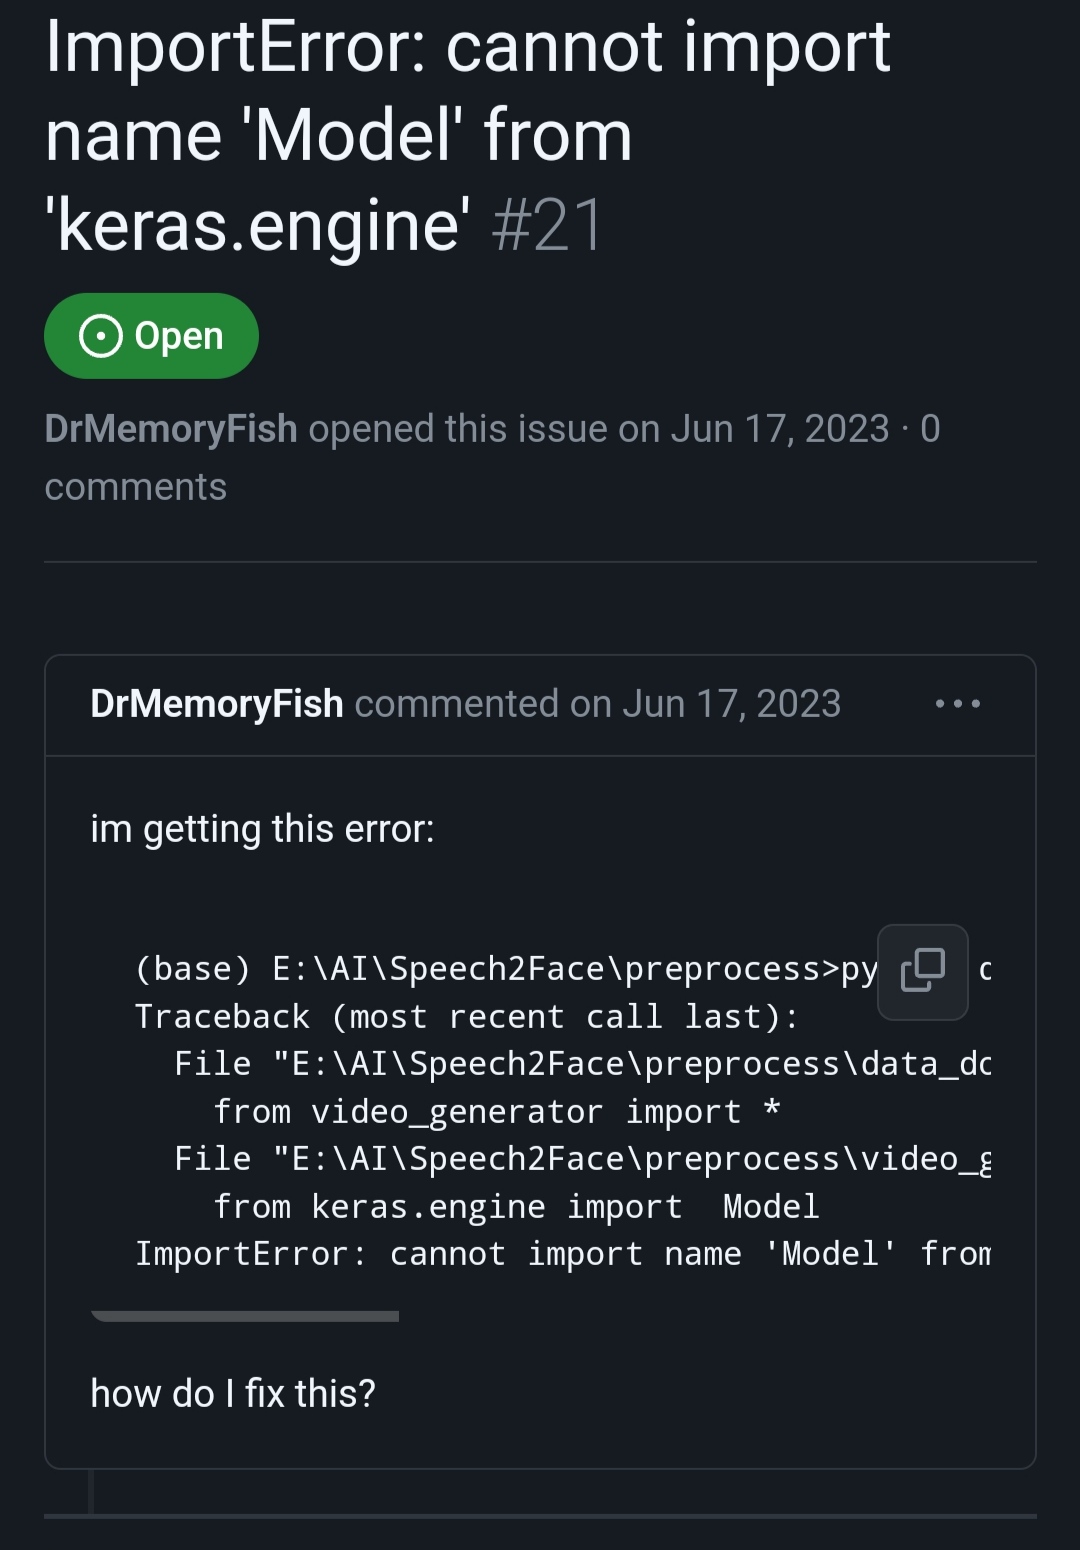Click the 'Traceback (most recent call last):' line
The width and height of the screenshot is (1080, 1550).
pos(467,1017)
